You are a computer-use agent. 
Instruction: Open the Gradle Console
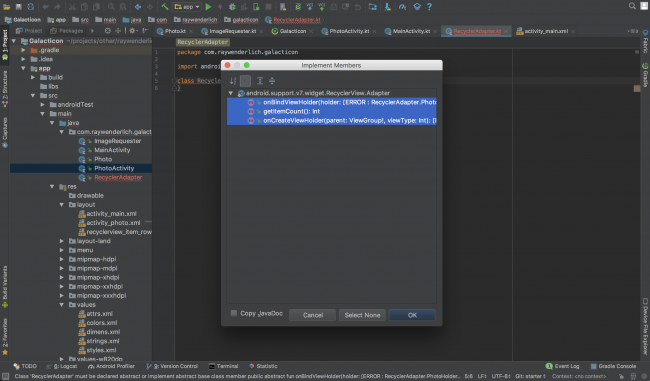tap(613, 366)
